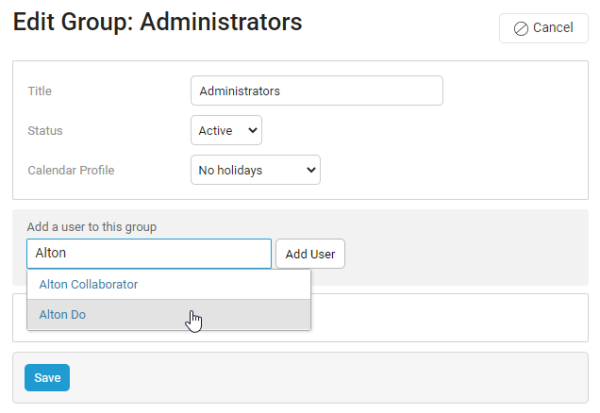600x413 pixels.
Task: Click the Cancel button
Action: point(543,28)
